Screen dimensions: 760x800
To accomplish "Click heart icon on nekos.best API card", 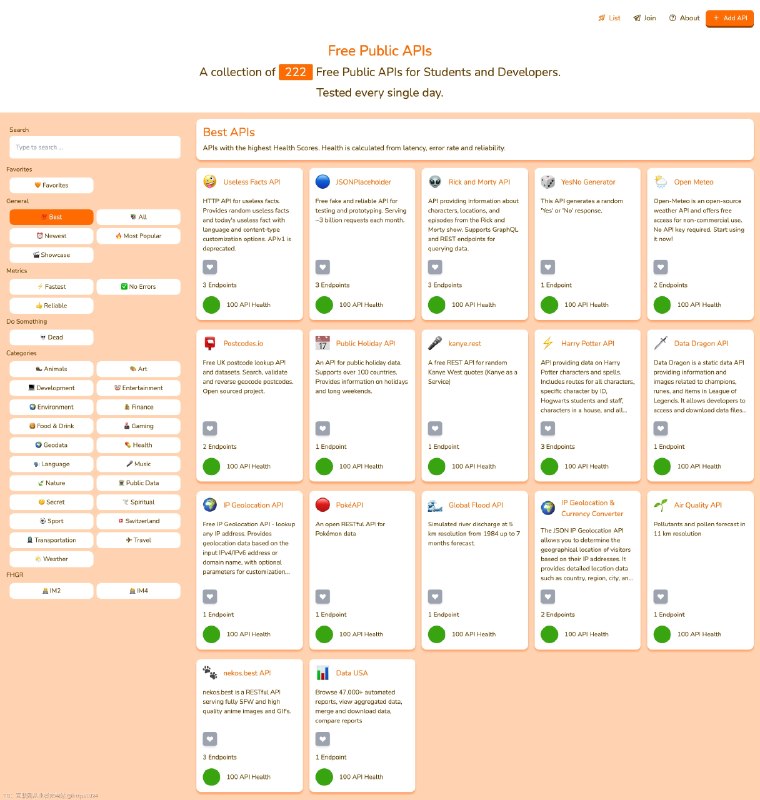I will point(210,739).
